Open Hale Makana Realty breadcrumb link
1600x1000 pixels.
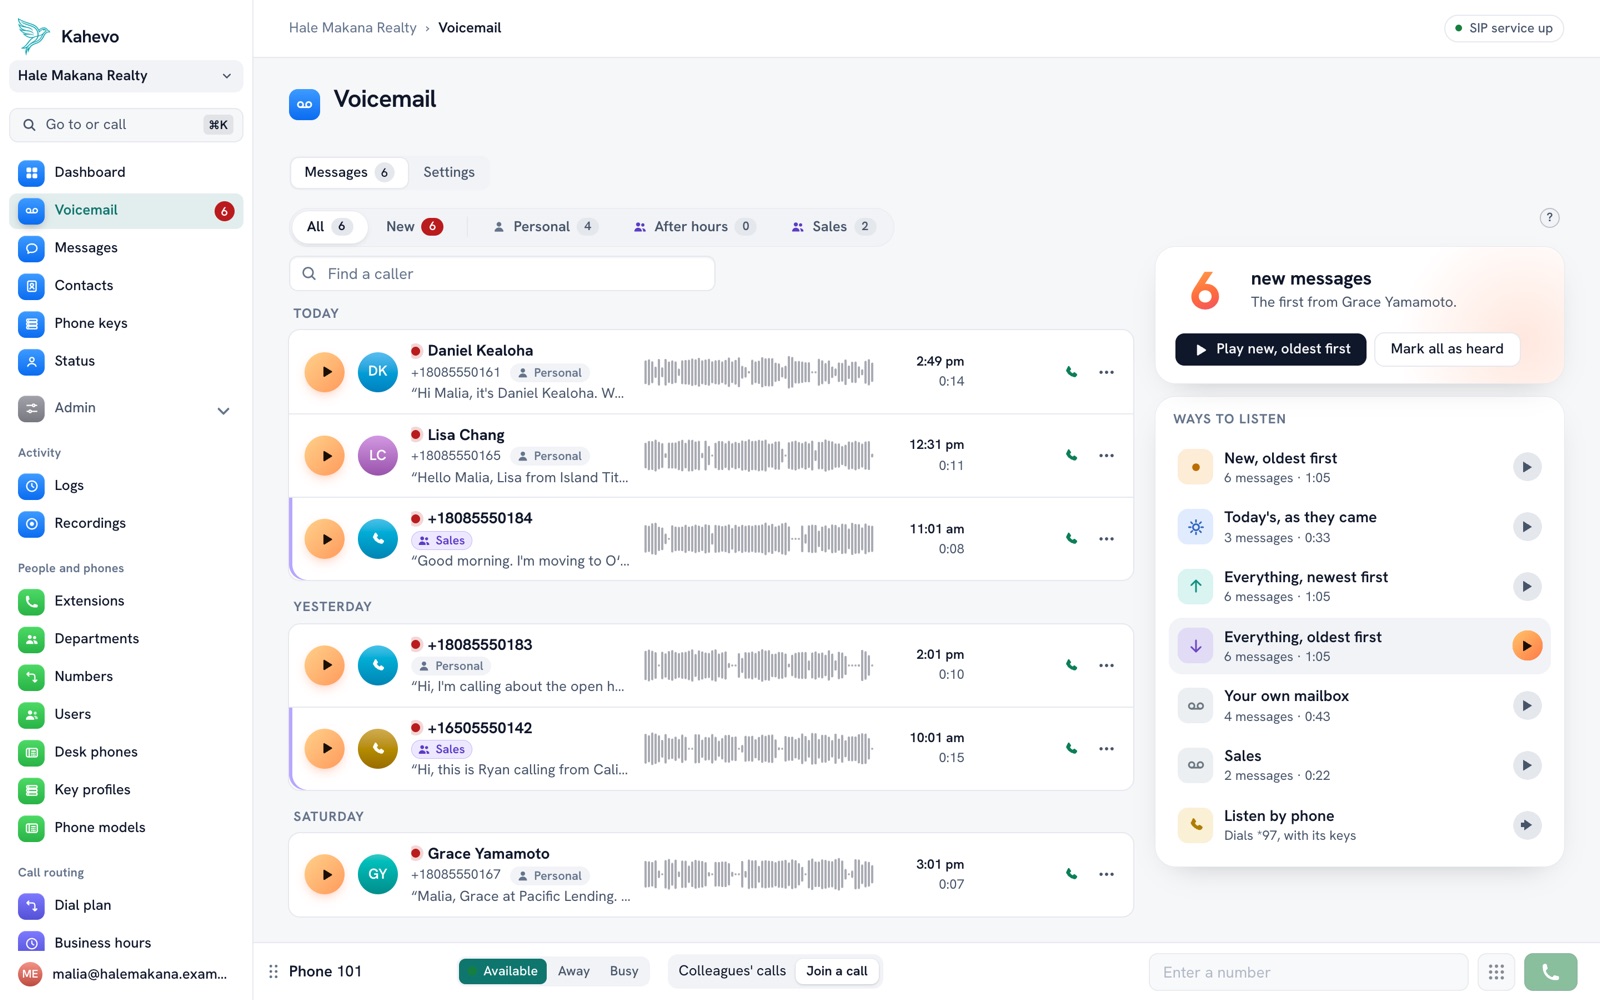(353, 28)
